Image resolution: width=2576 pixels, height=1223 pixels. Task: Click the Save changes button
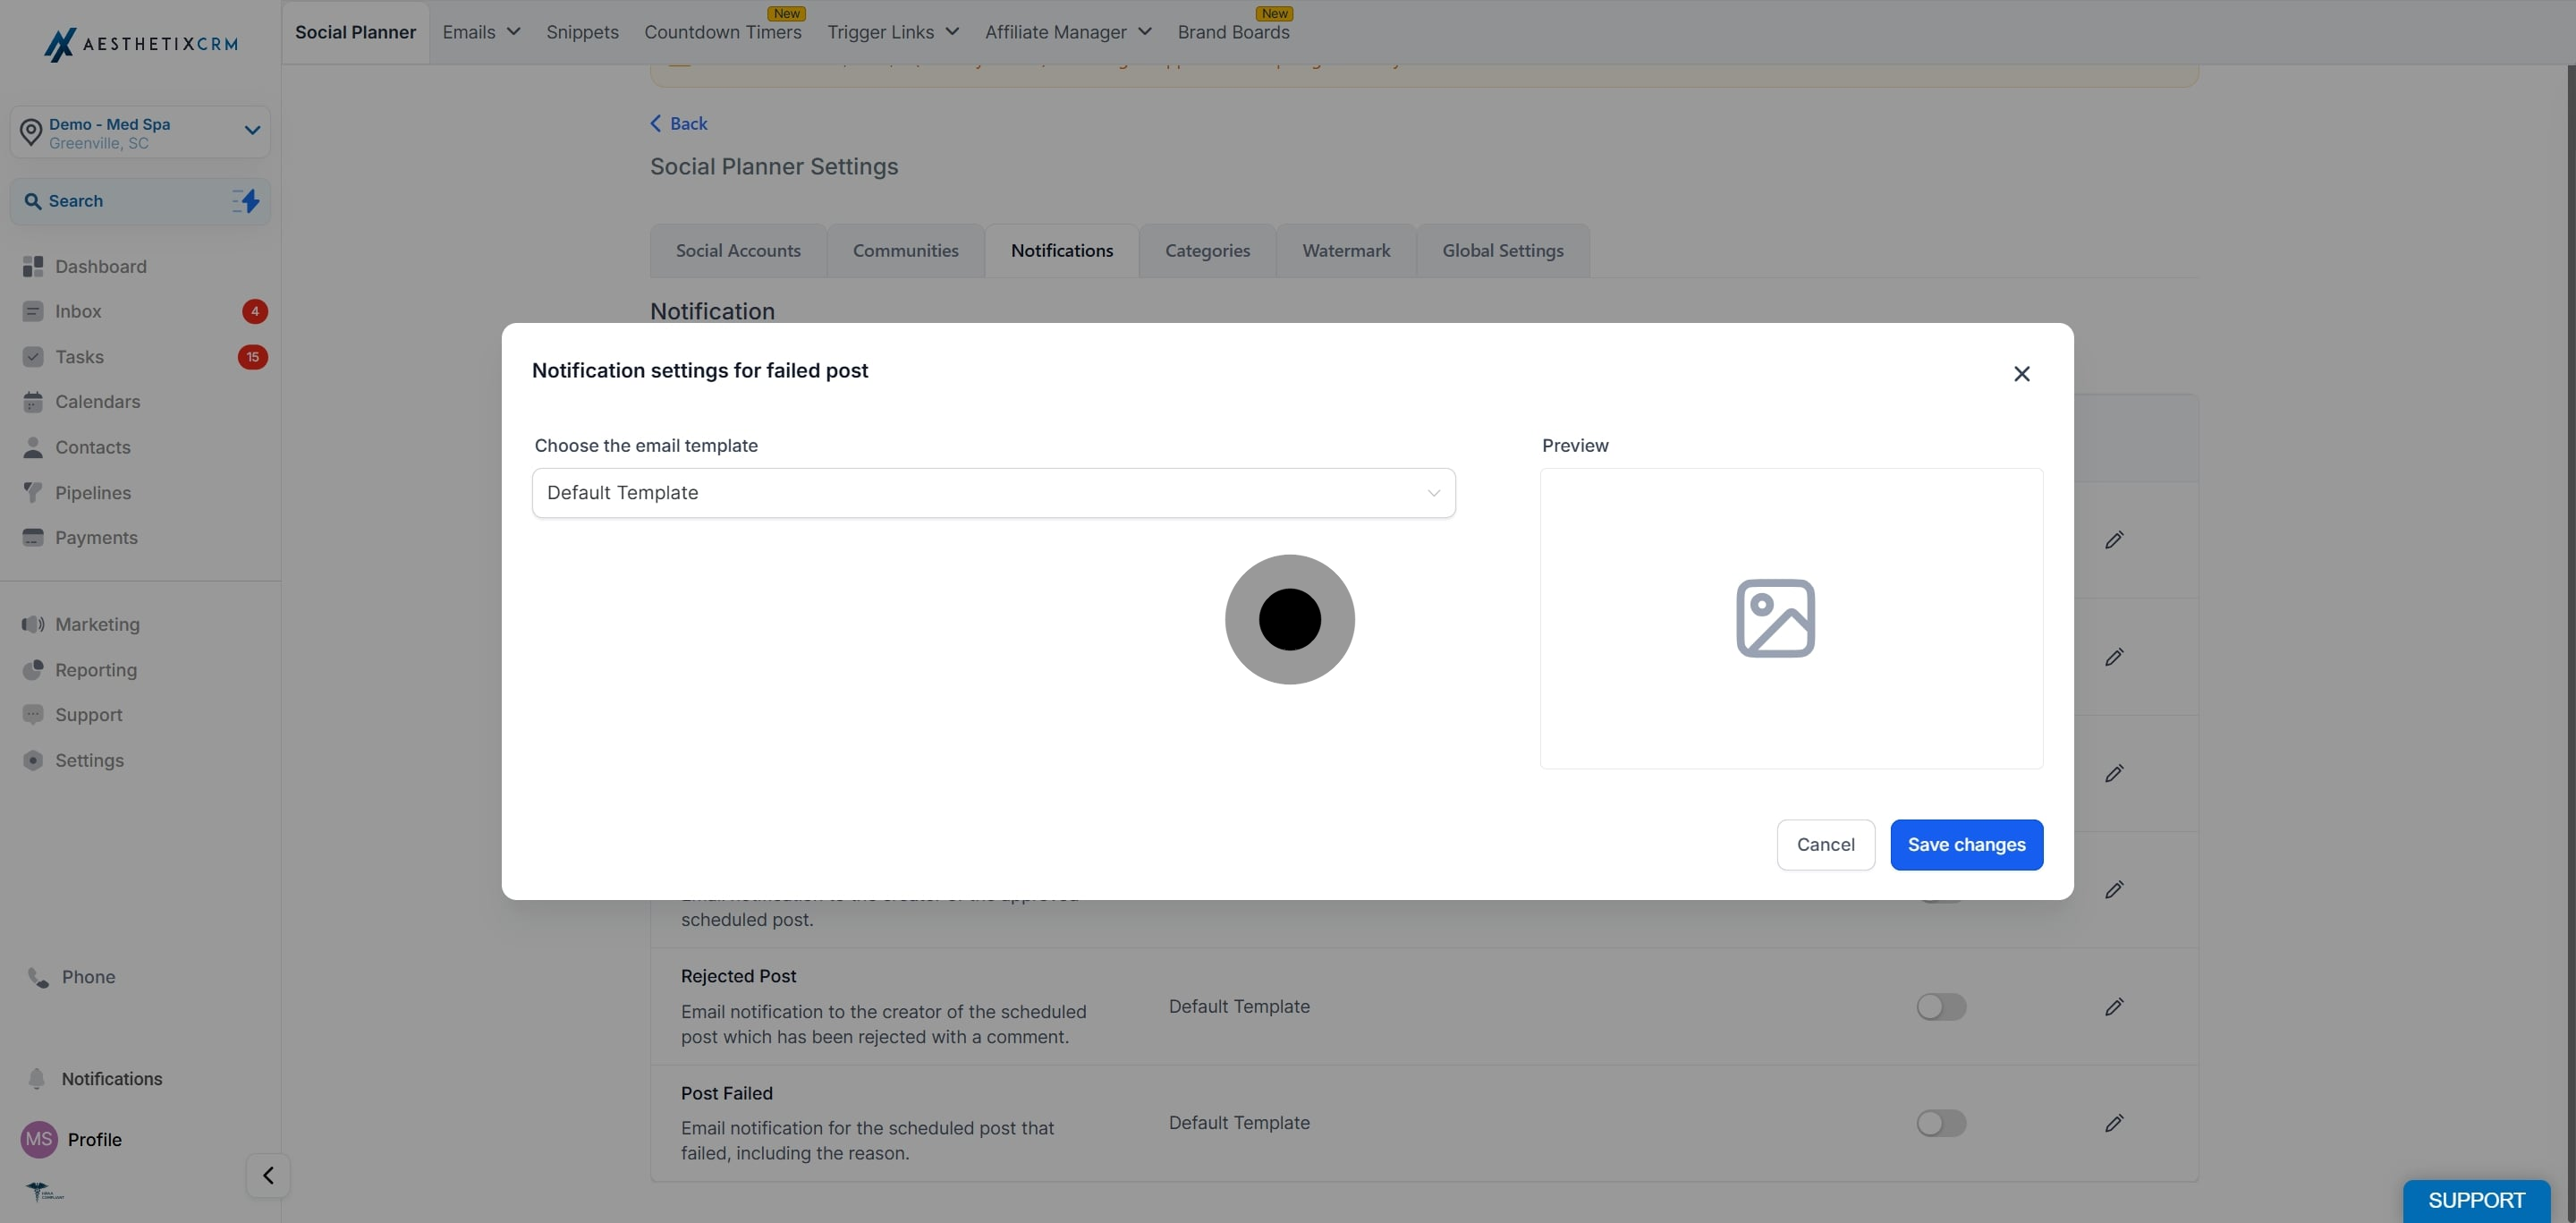point(1966,845)
